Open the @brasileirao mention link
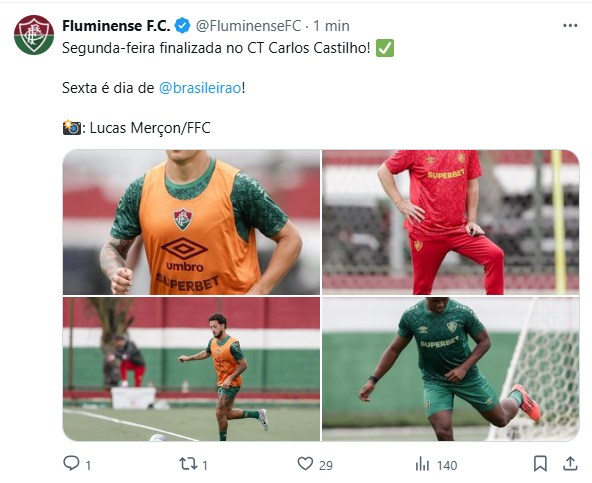The image size is (592, 483). [x=200, y=88]
